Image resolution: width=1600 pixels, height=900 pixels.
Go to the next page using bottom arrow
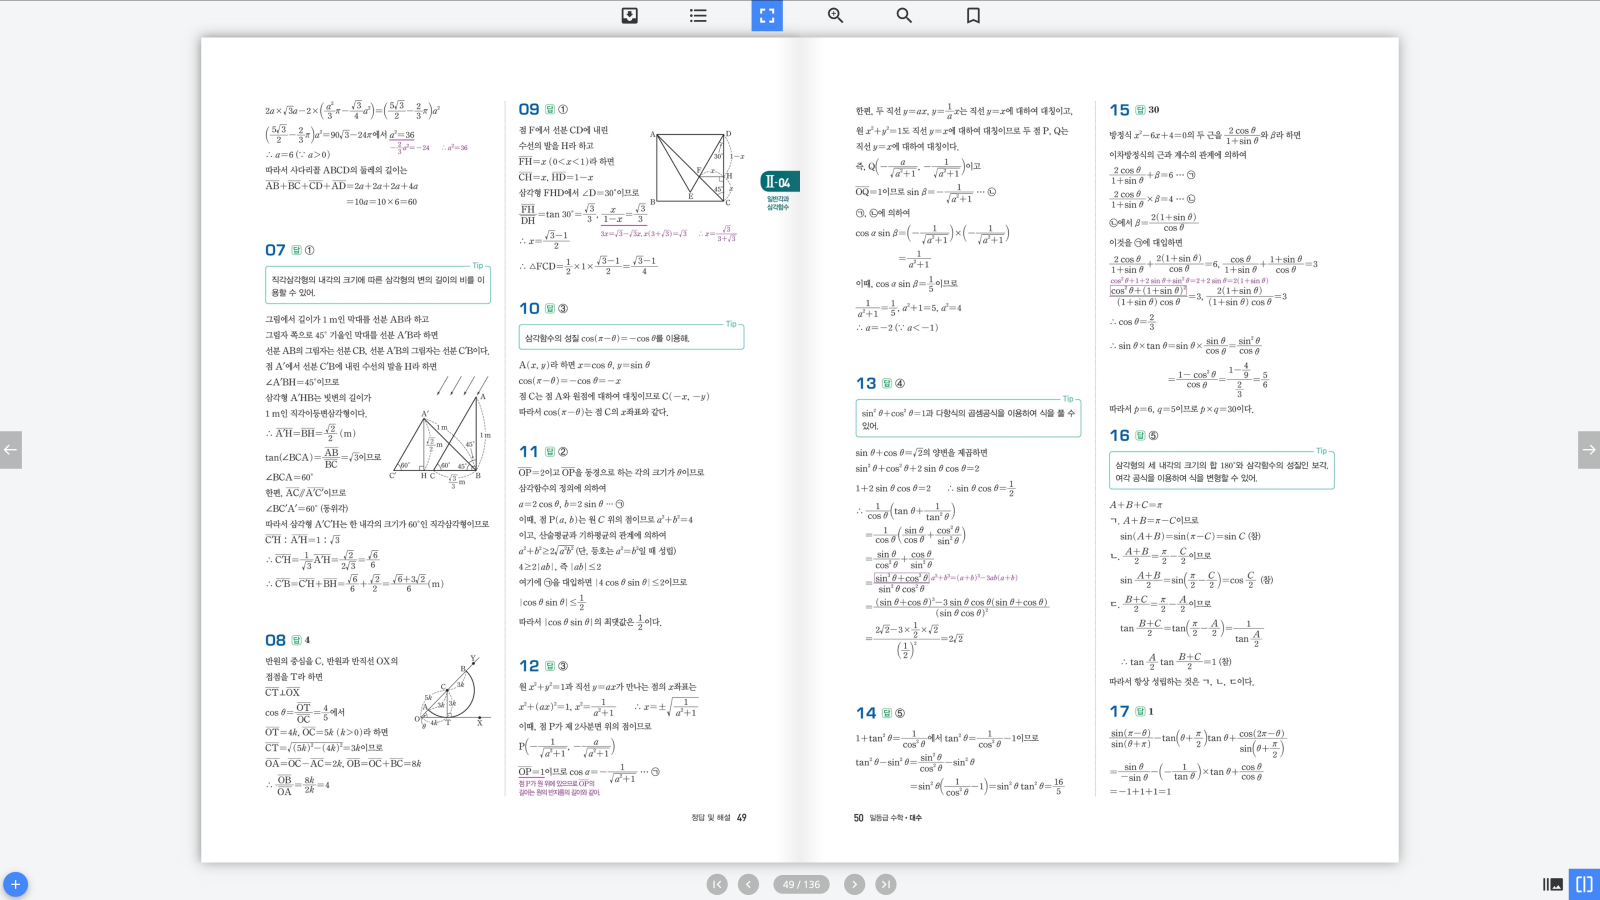[854, 884]
